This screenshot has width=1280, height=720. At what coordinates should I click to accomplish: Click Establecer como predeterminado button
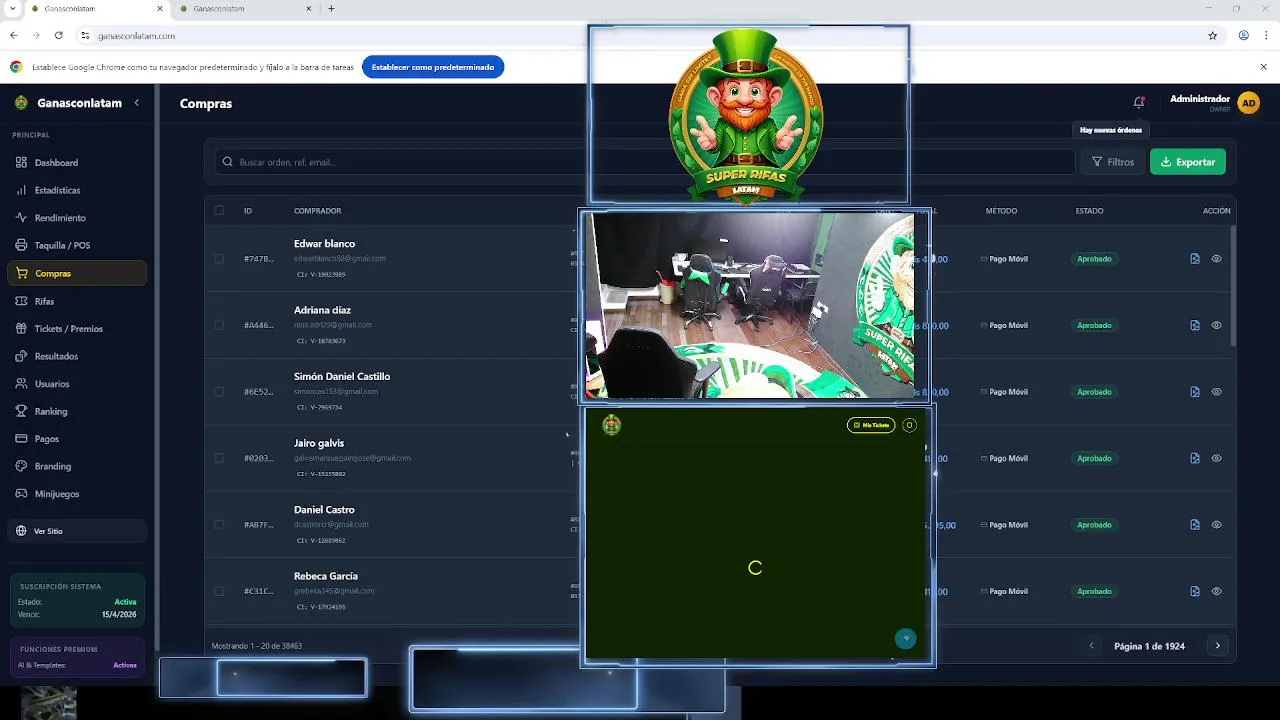coord(433,67)
